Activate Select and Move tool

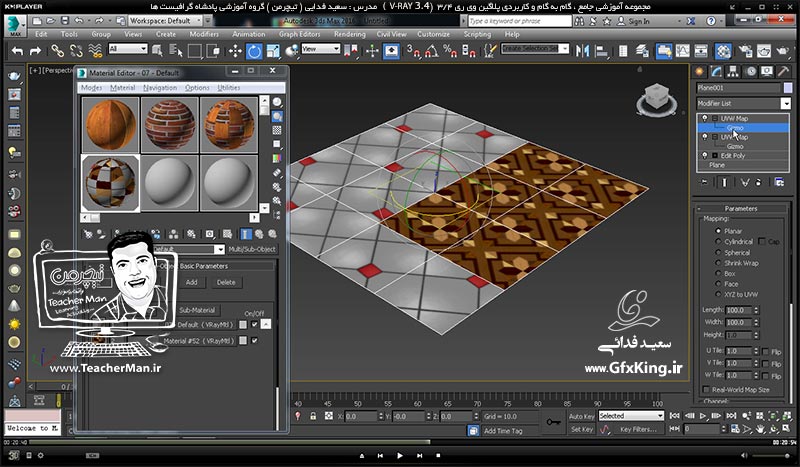(x=235, y=51)
